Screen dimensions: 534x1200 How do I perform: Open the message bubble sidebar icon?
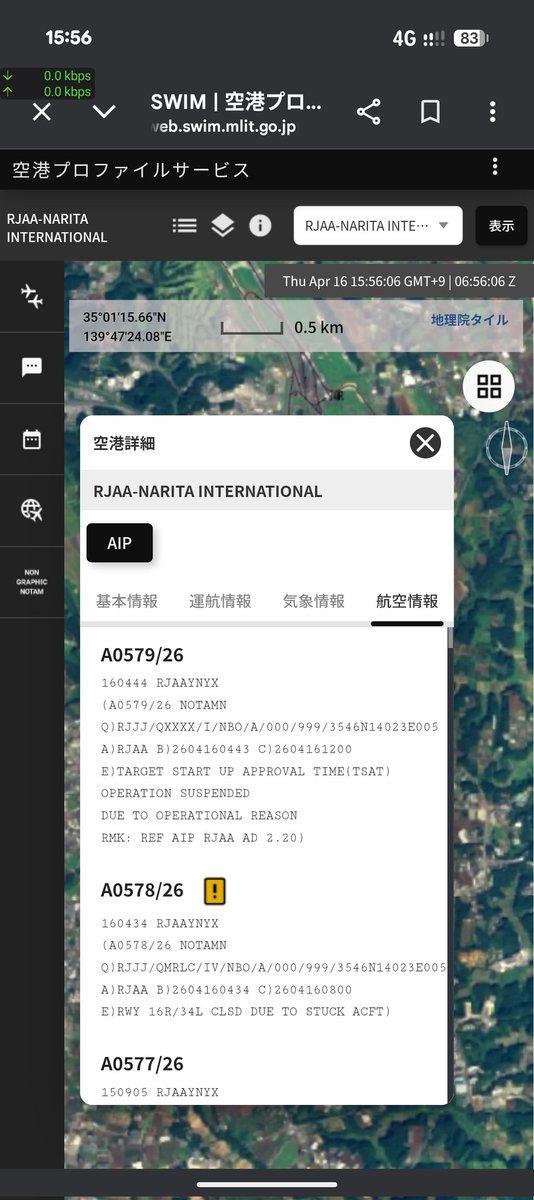(x=32, y=367)
